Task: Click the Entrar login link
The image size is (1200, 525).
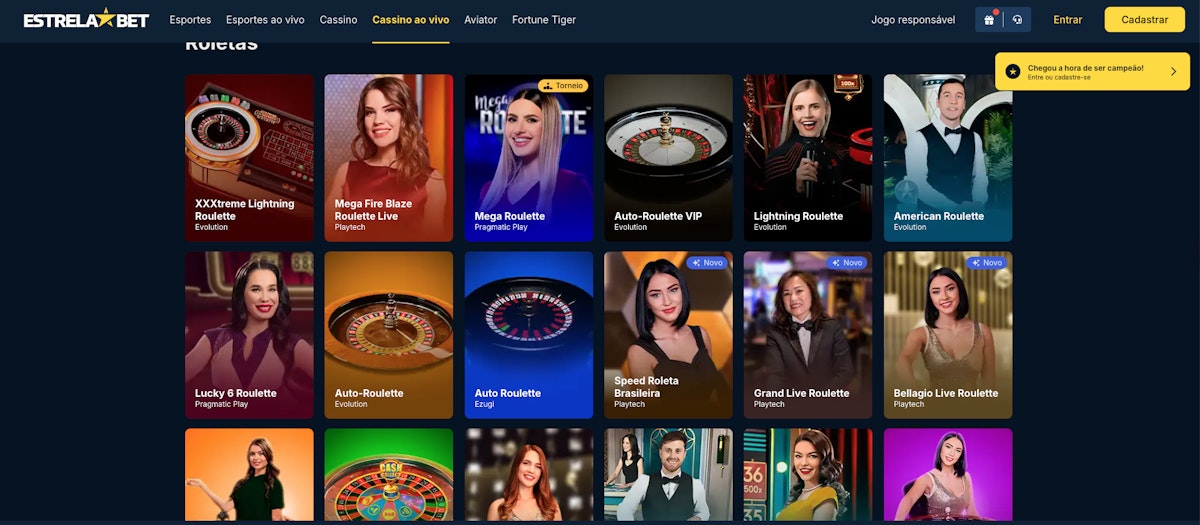Action: [x=1068, y=20]
